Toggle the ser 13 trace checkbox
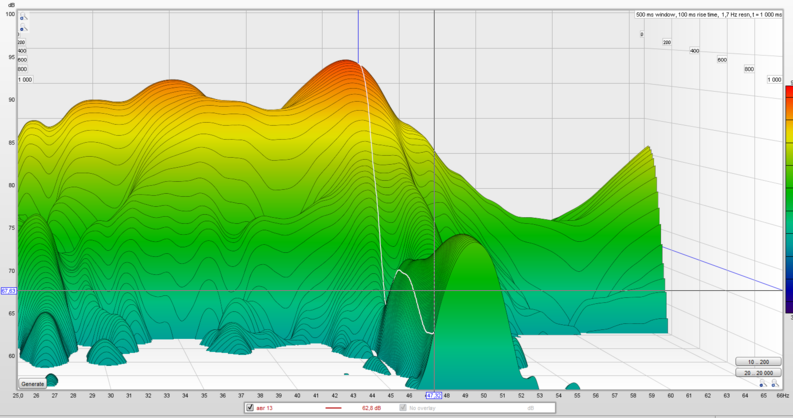This screenshot has width=793, height=418. click(249, 408)
